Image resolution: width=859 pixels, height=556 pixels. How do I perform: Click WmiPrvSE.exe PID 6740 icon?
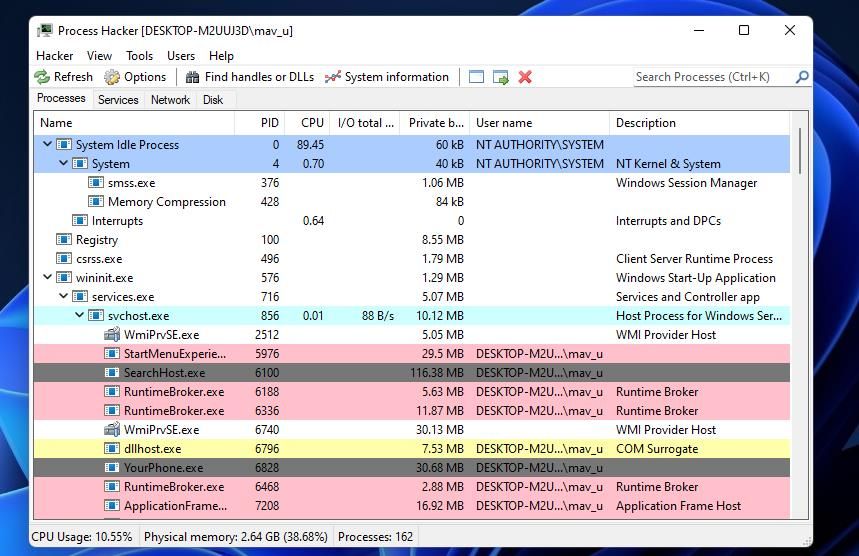(x=112, y=429)
